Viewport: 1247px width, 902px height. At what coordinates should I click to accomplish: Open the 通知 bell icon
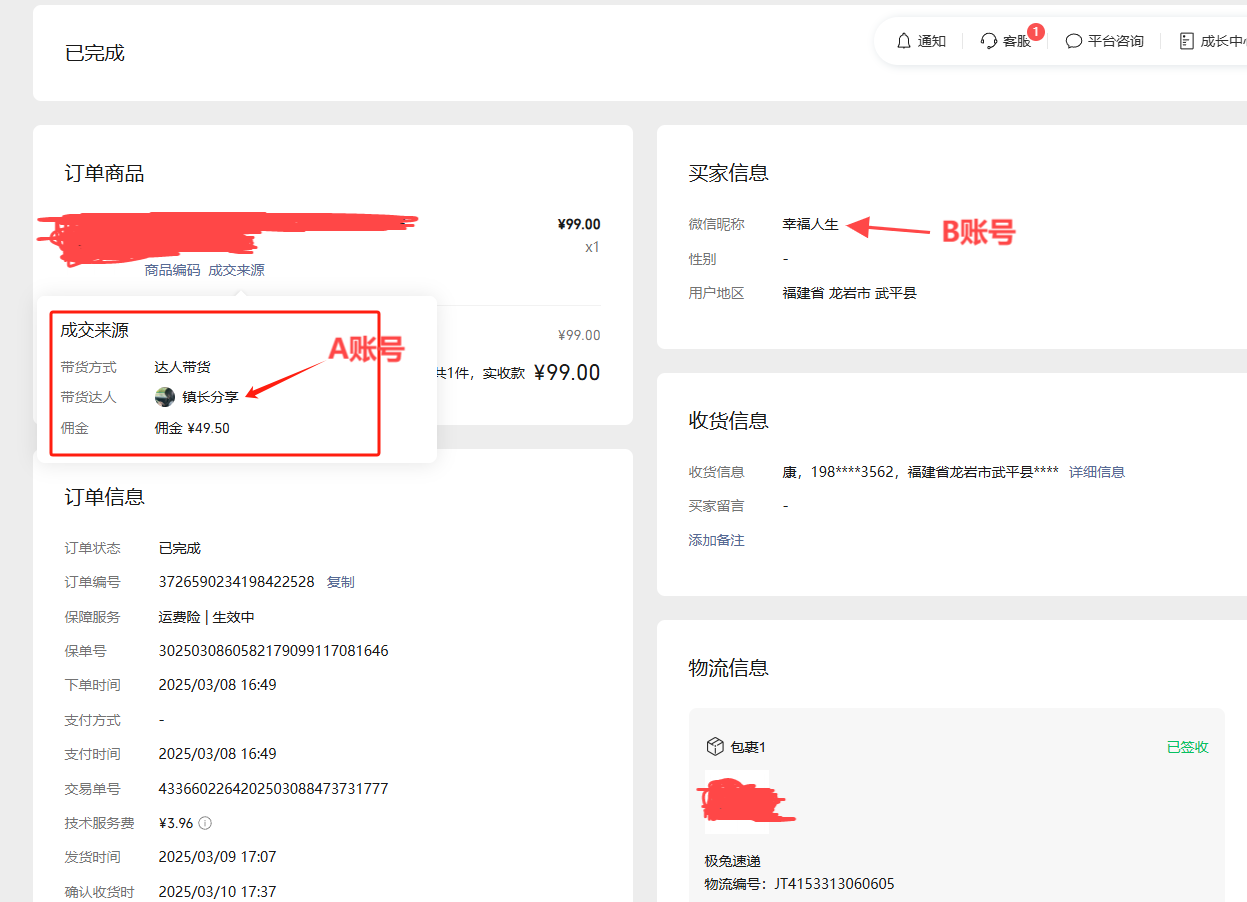[904, 41]
